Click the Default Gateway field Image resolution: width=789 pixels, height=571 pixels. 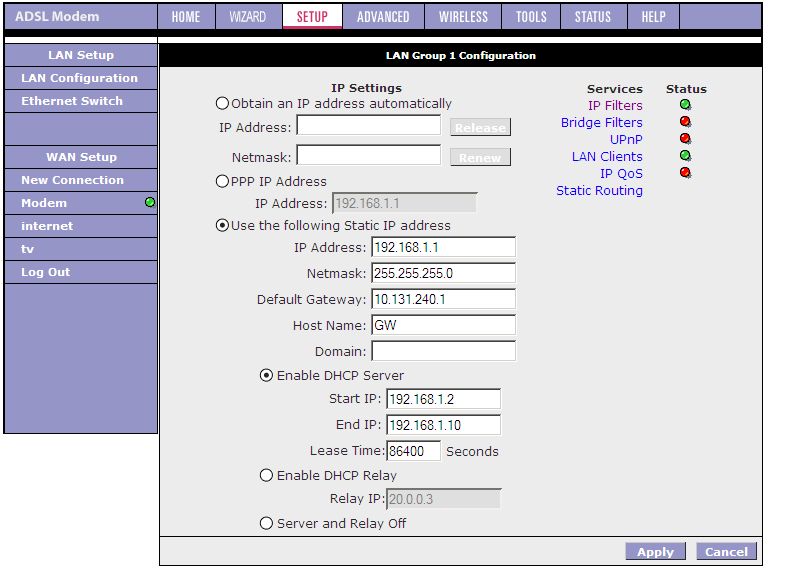[443, 299]
